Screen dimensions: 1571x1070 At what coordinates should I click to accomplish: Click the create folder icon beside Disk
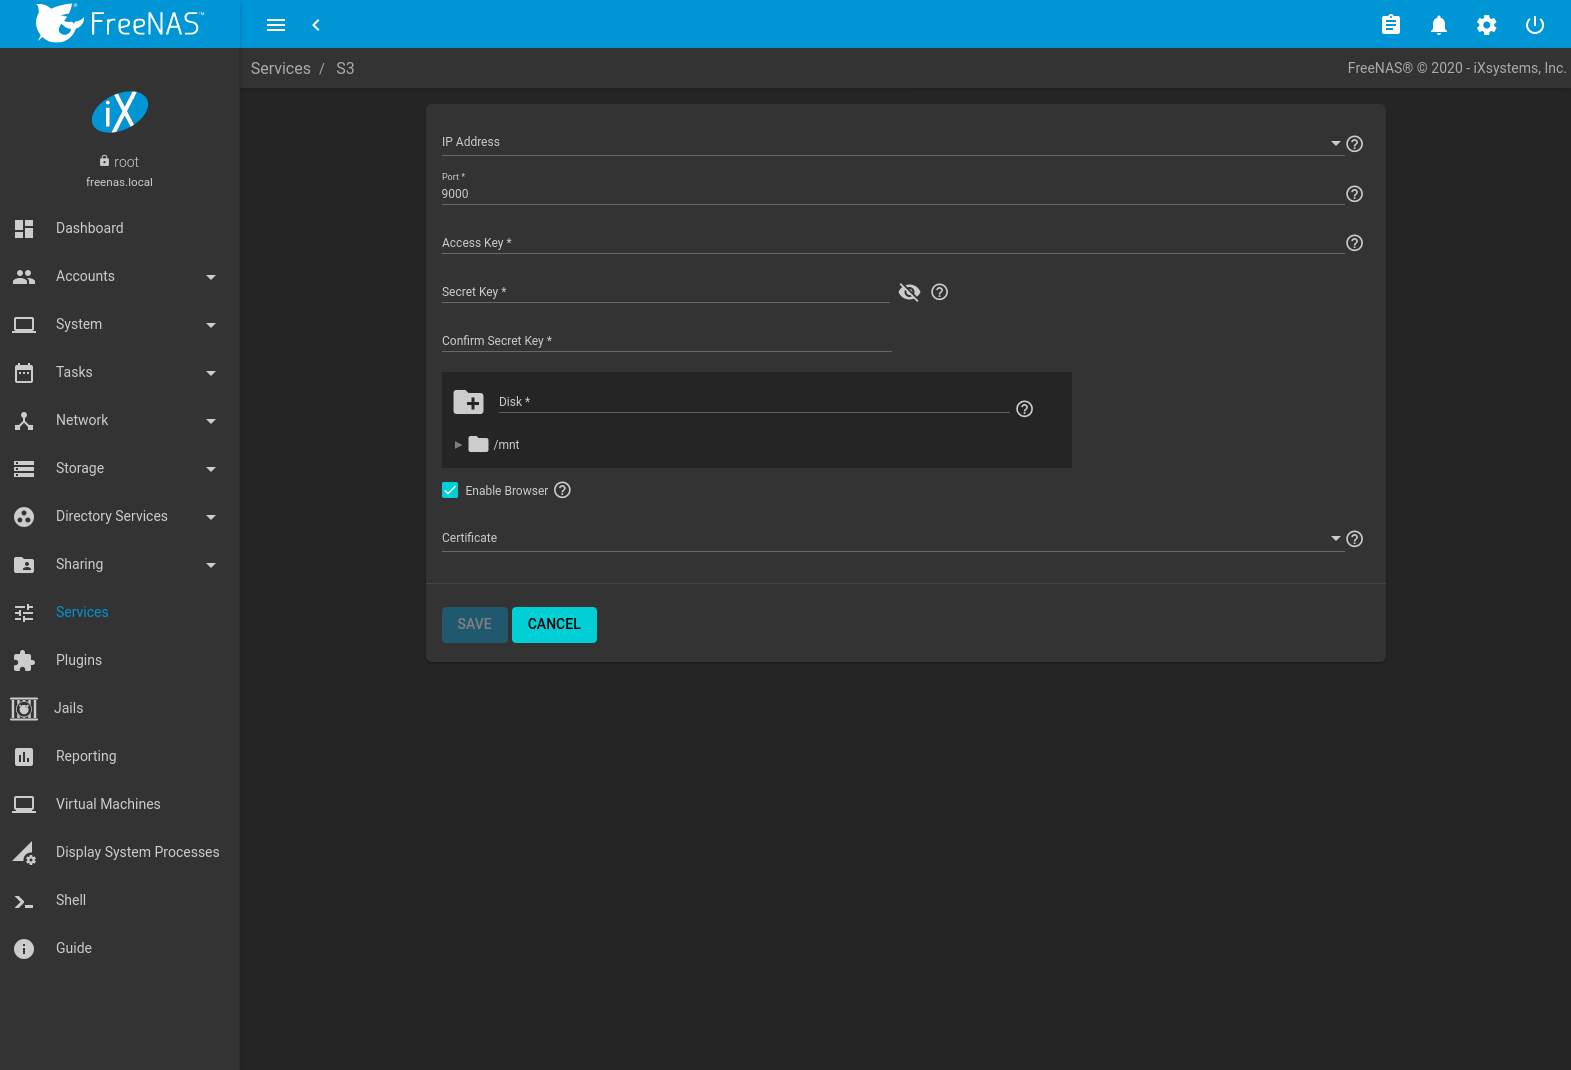point(468,402)
